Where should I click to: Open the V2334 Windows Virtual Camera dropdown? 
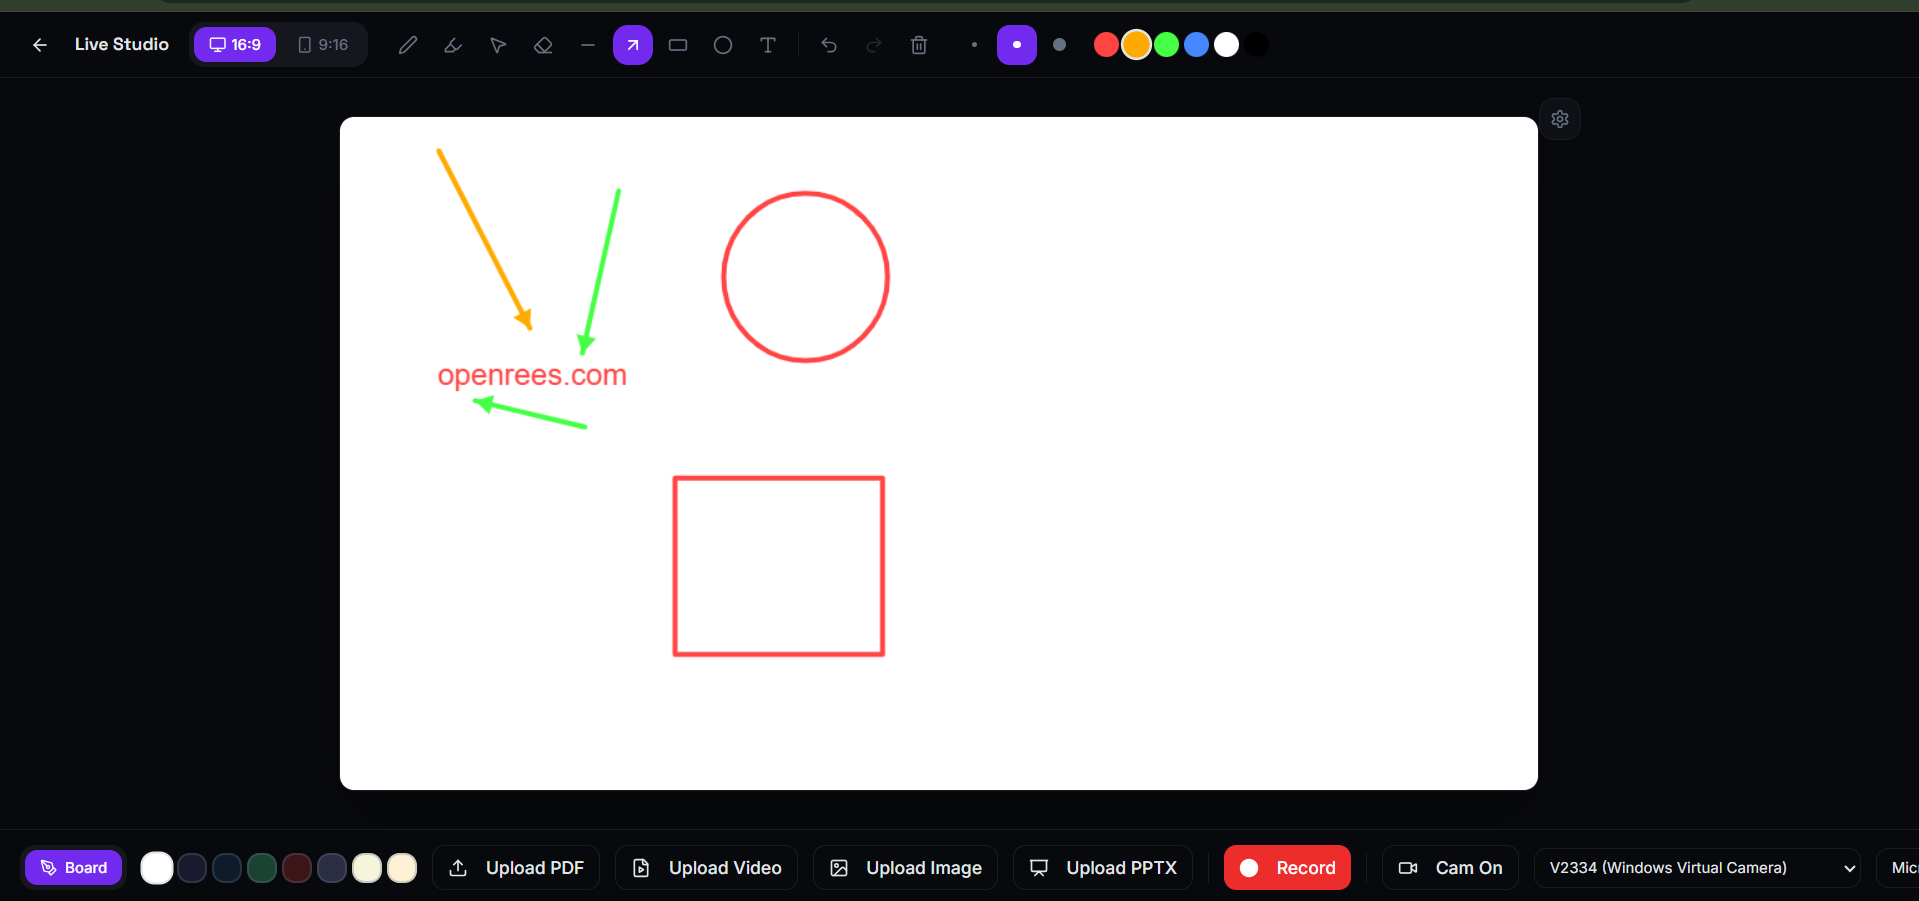[x=1697, y=868]
